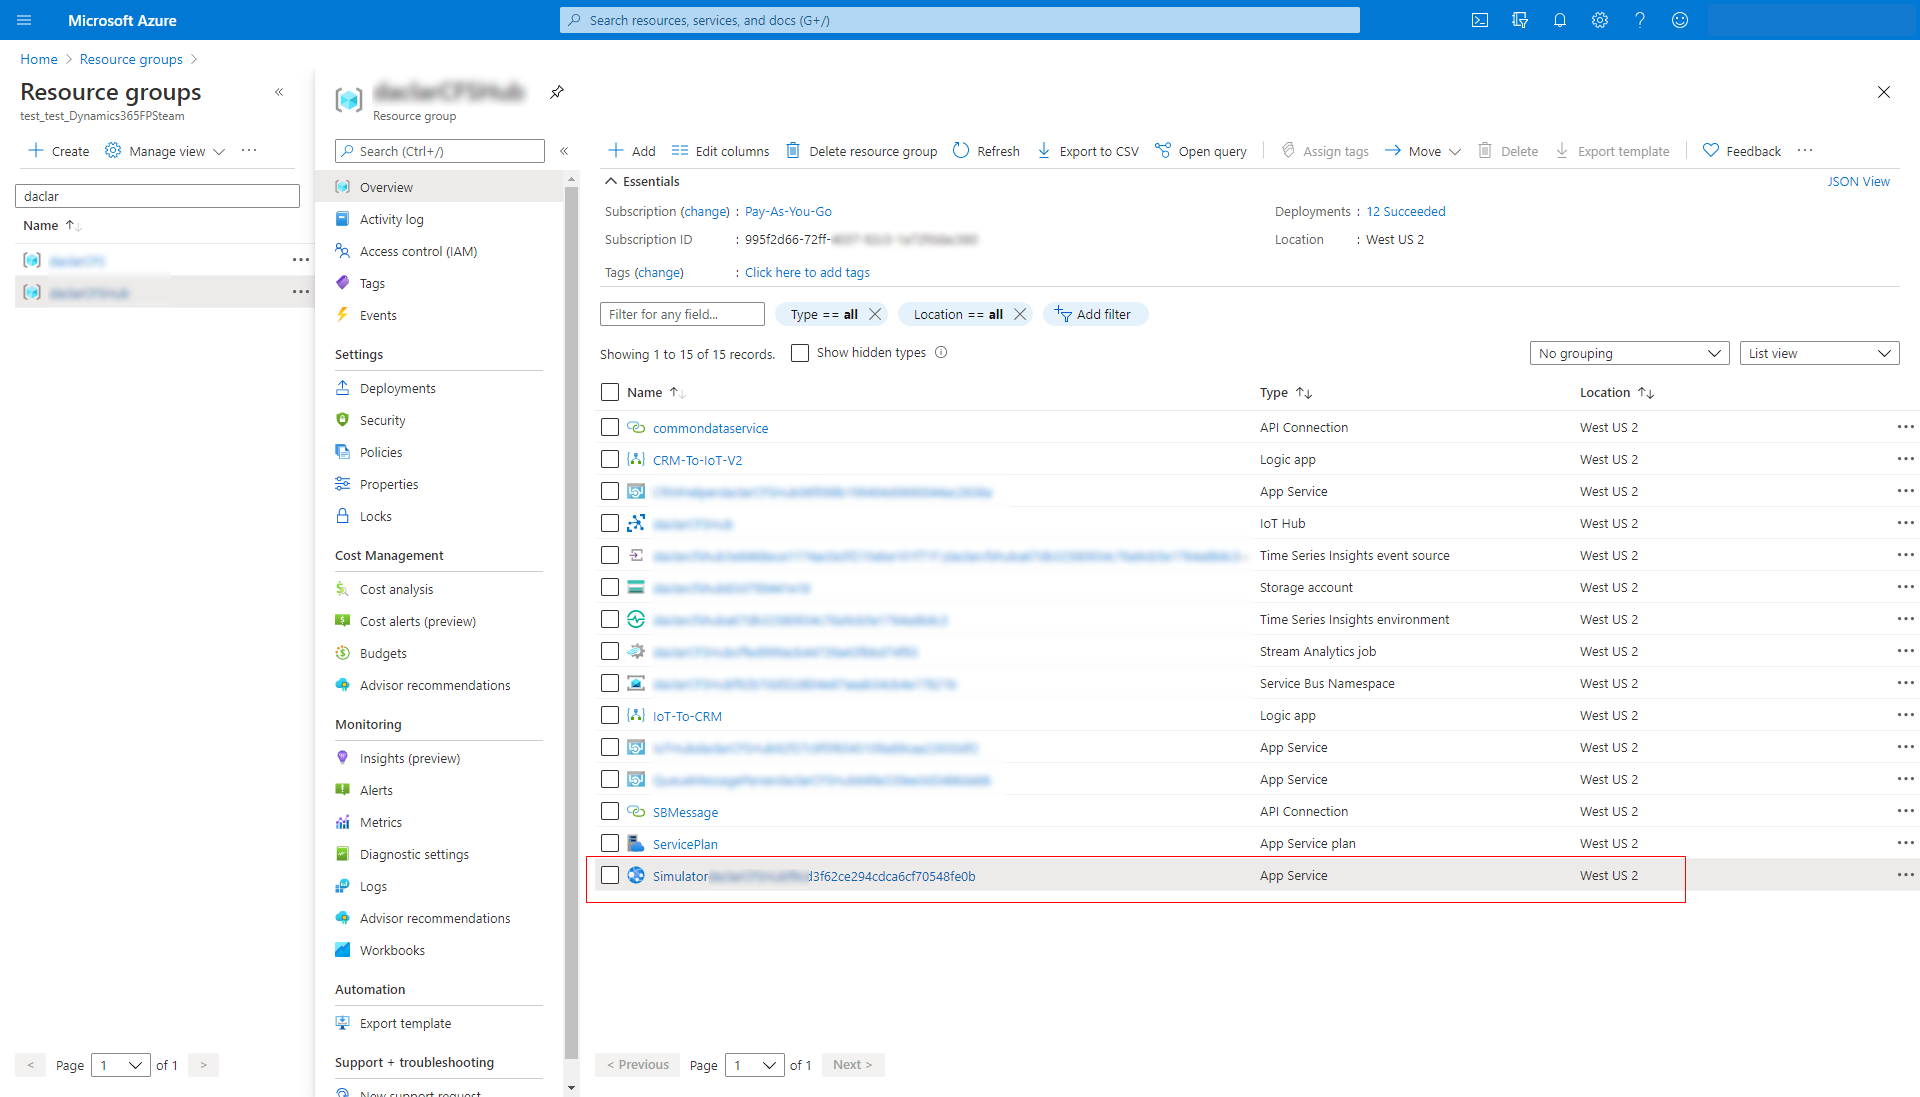Expand the Move dropdown menu
This screenshot has height=1097, width=1920.
(1451, 150)
